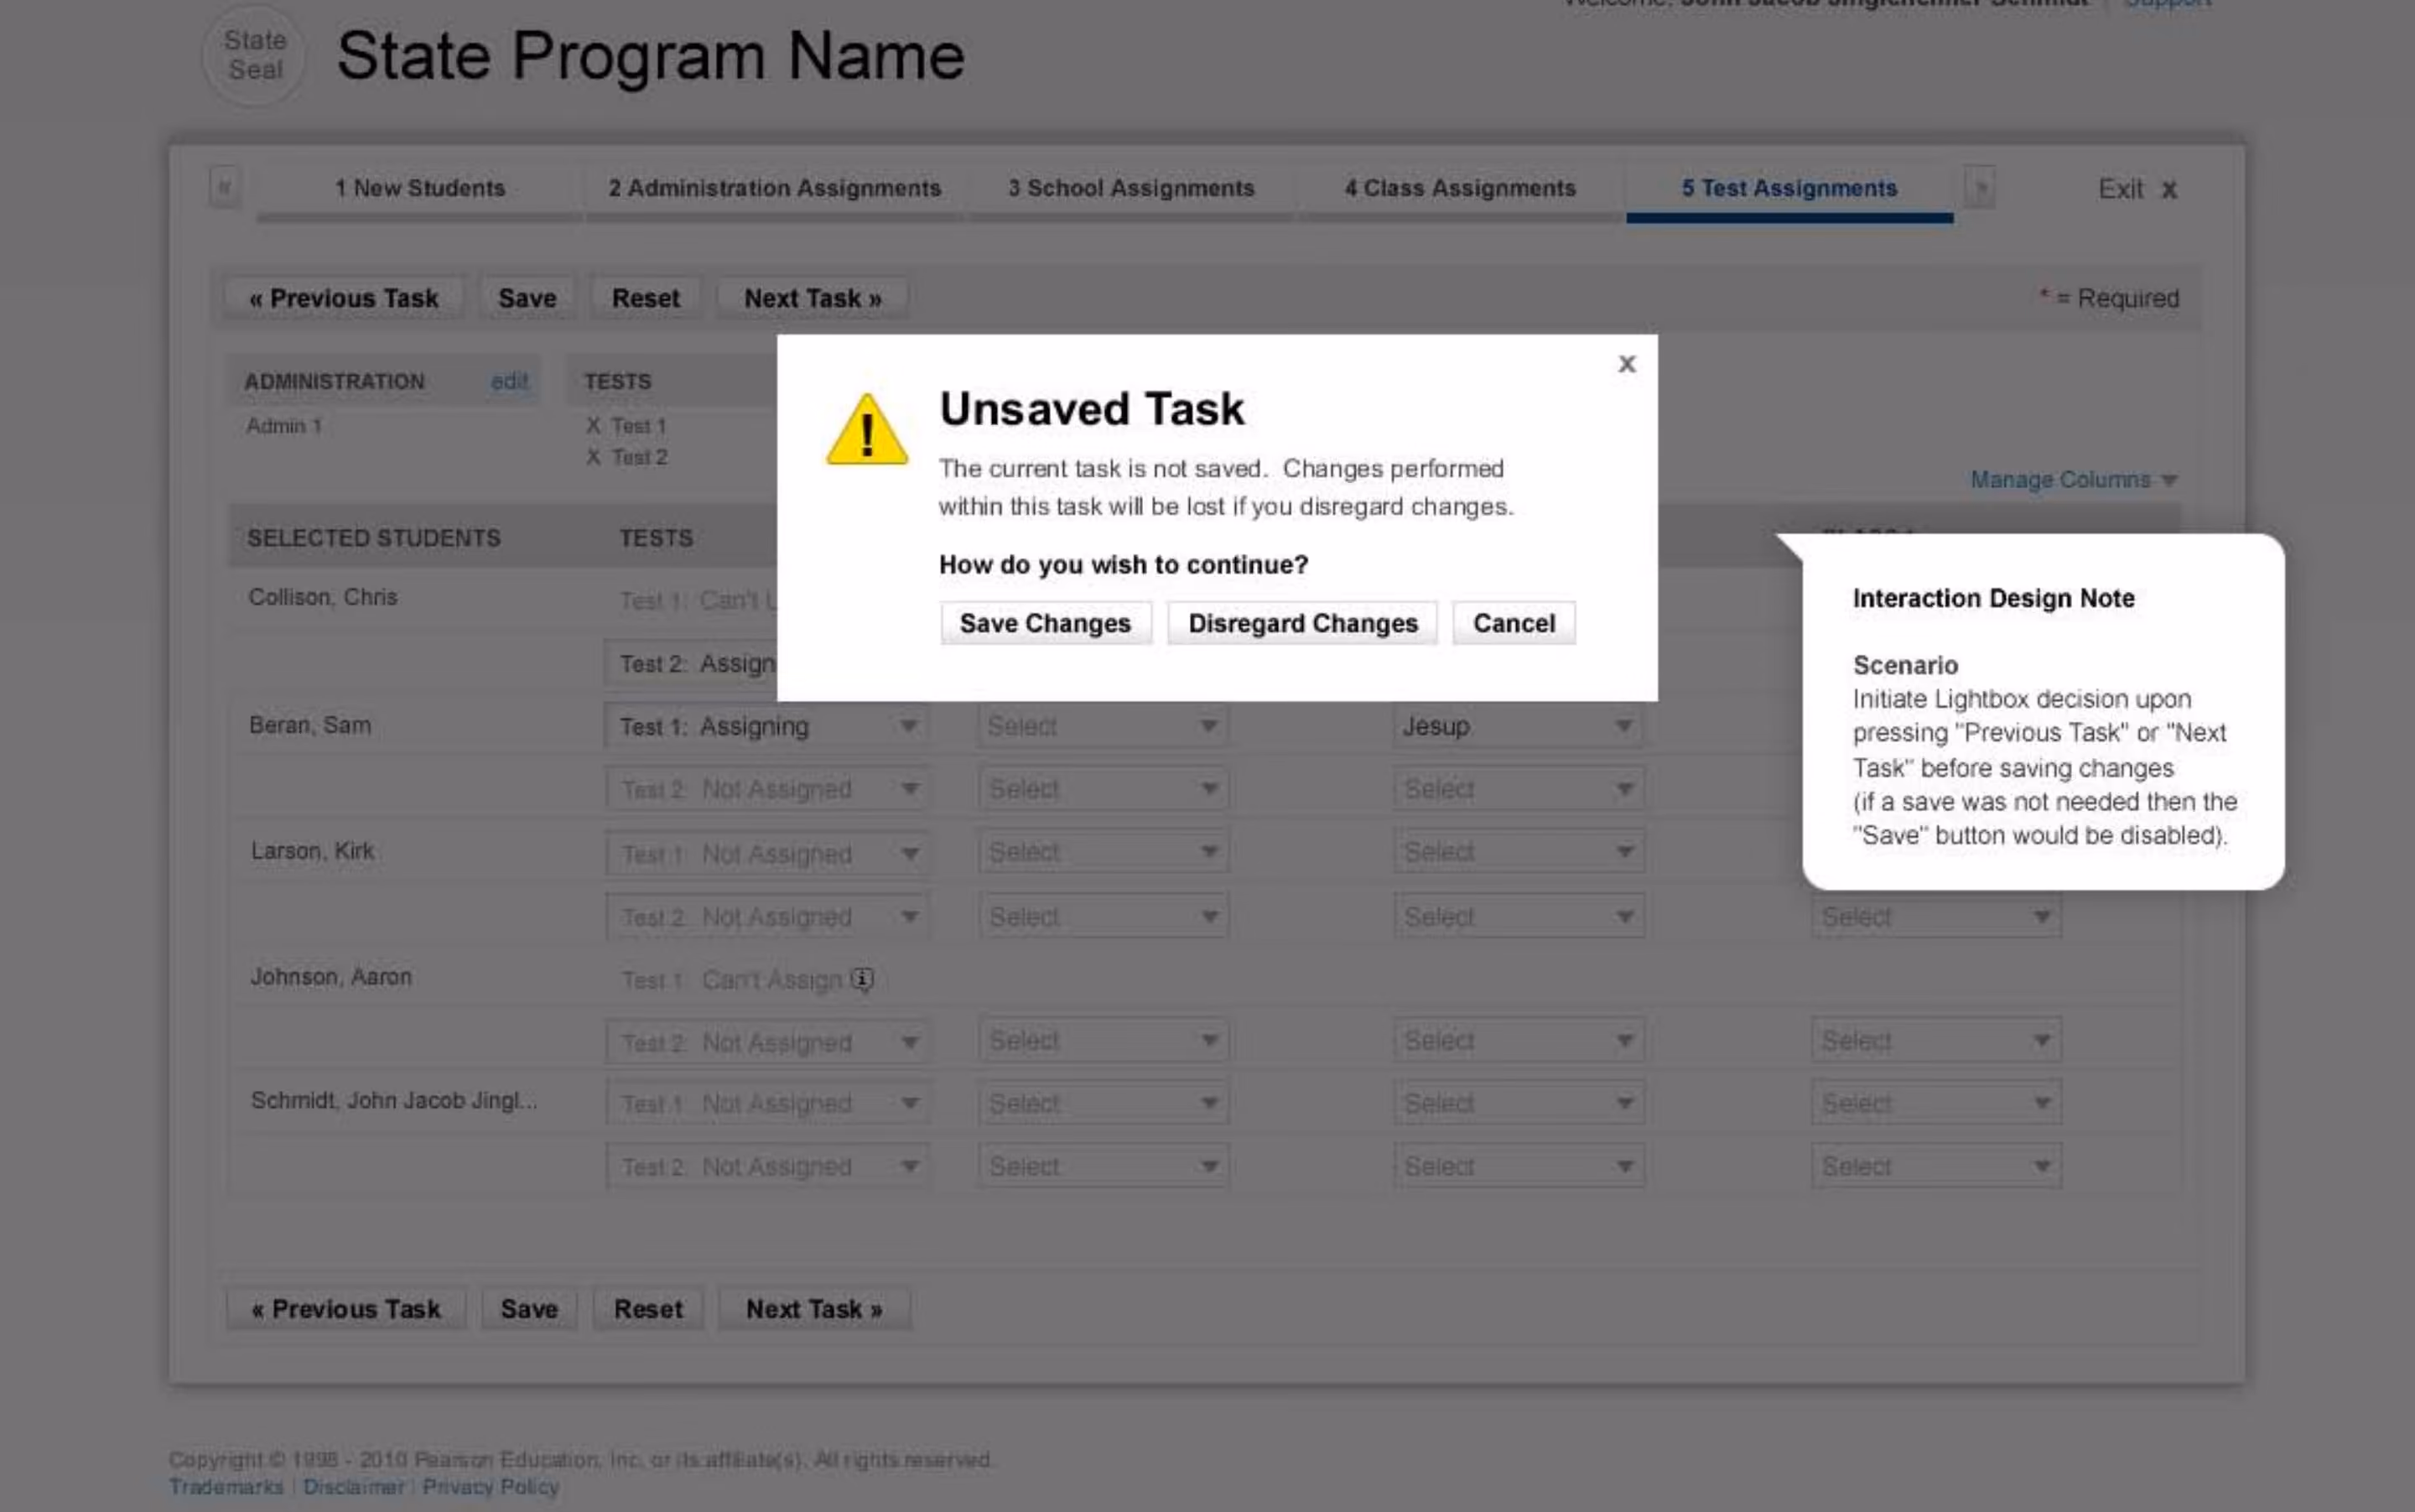2415x1512 pixels.
Task: Choose Disregard Changes in the dialog
Action: coord(1302,623)
